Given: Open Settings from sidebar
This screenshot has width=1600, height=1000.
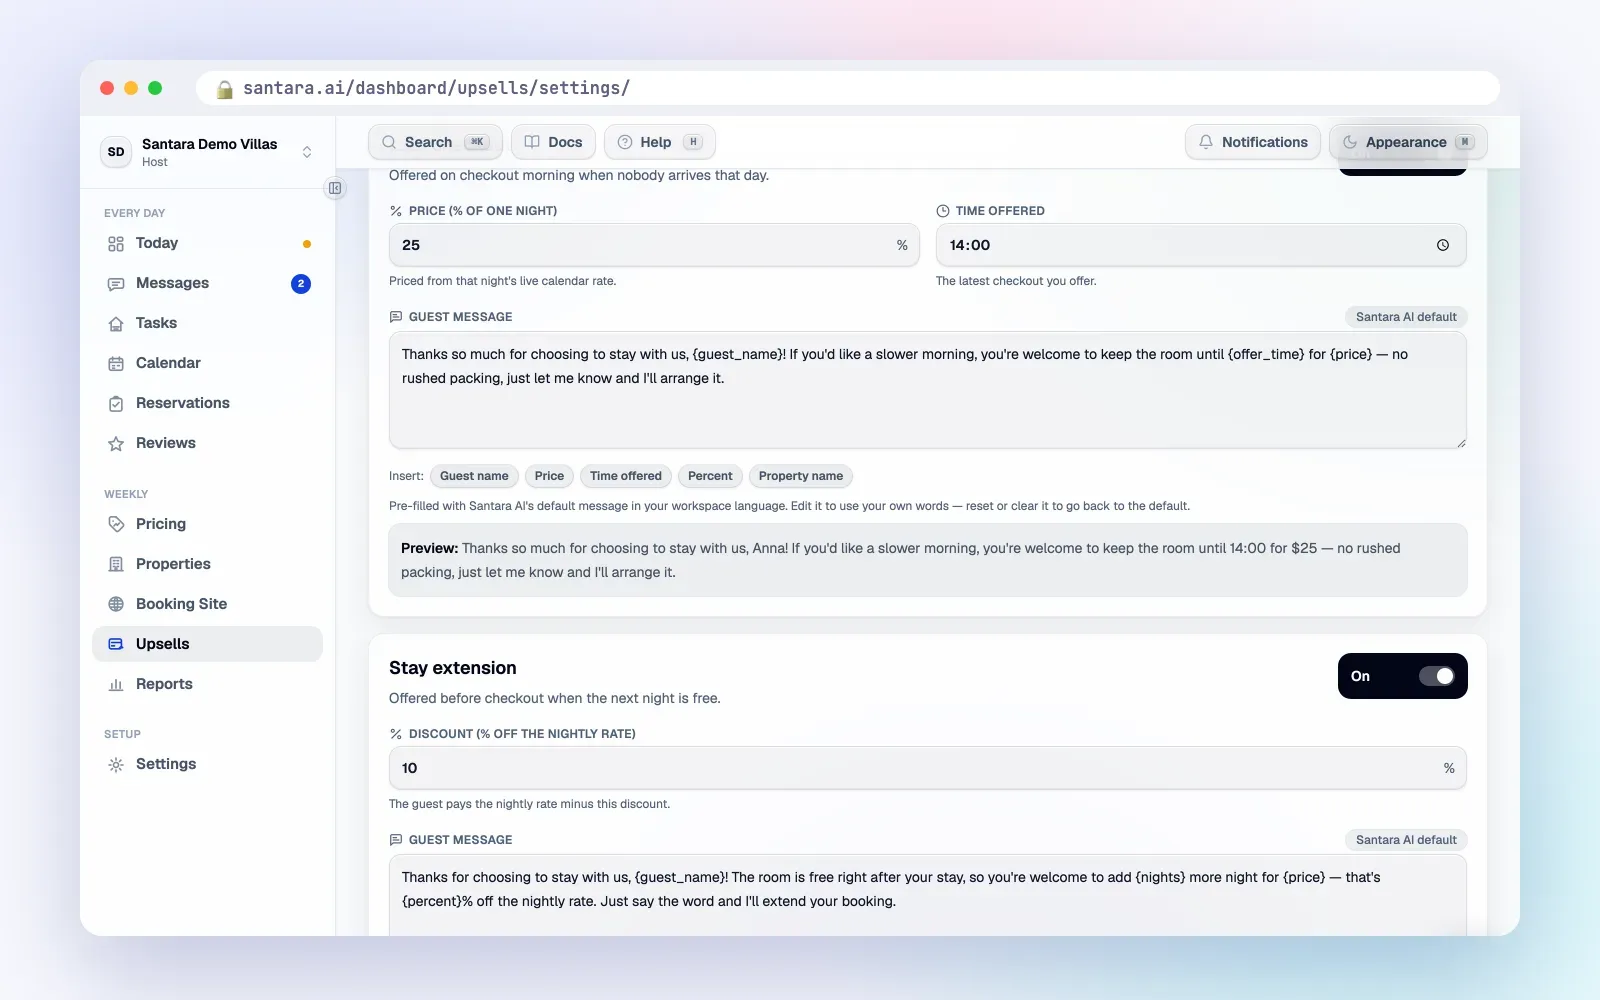Looking at the screenshot, I should pyautogui.click(x=207, y=764).
